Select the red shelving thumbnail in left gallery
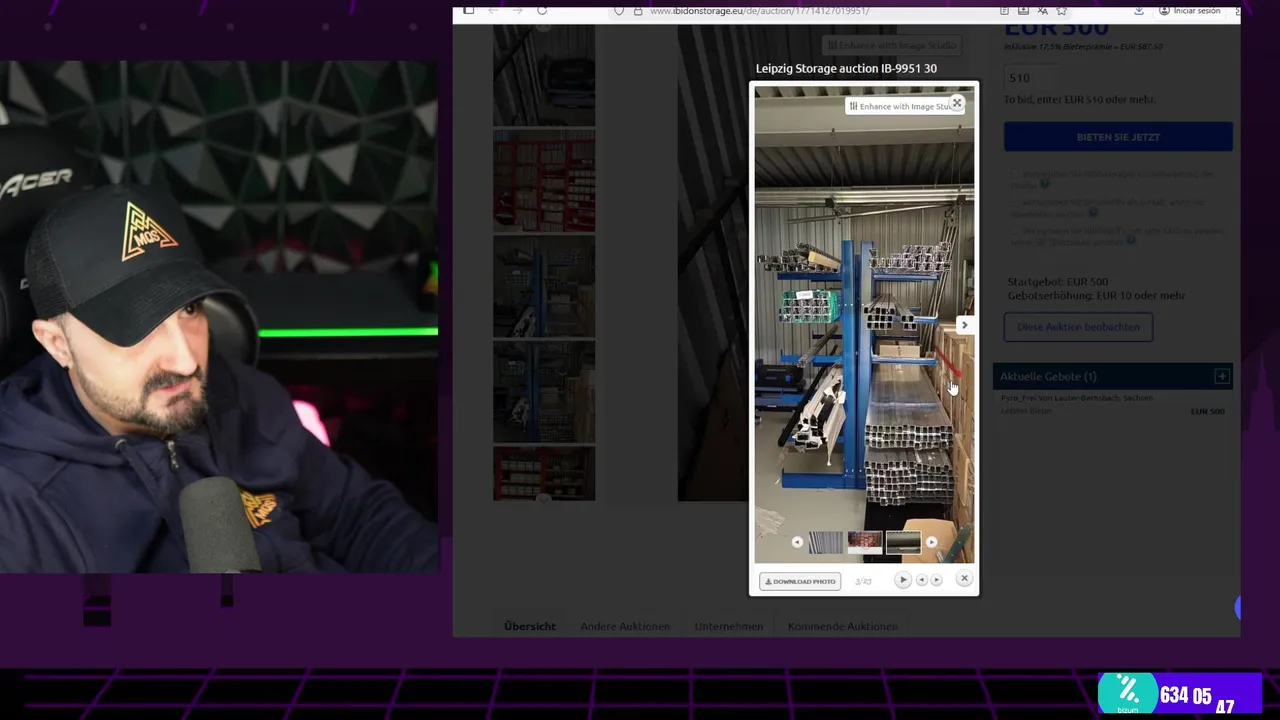The image size is (1280, 720). pos(544,181)
